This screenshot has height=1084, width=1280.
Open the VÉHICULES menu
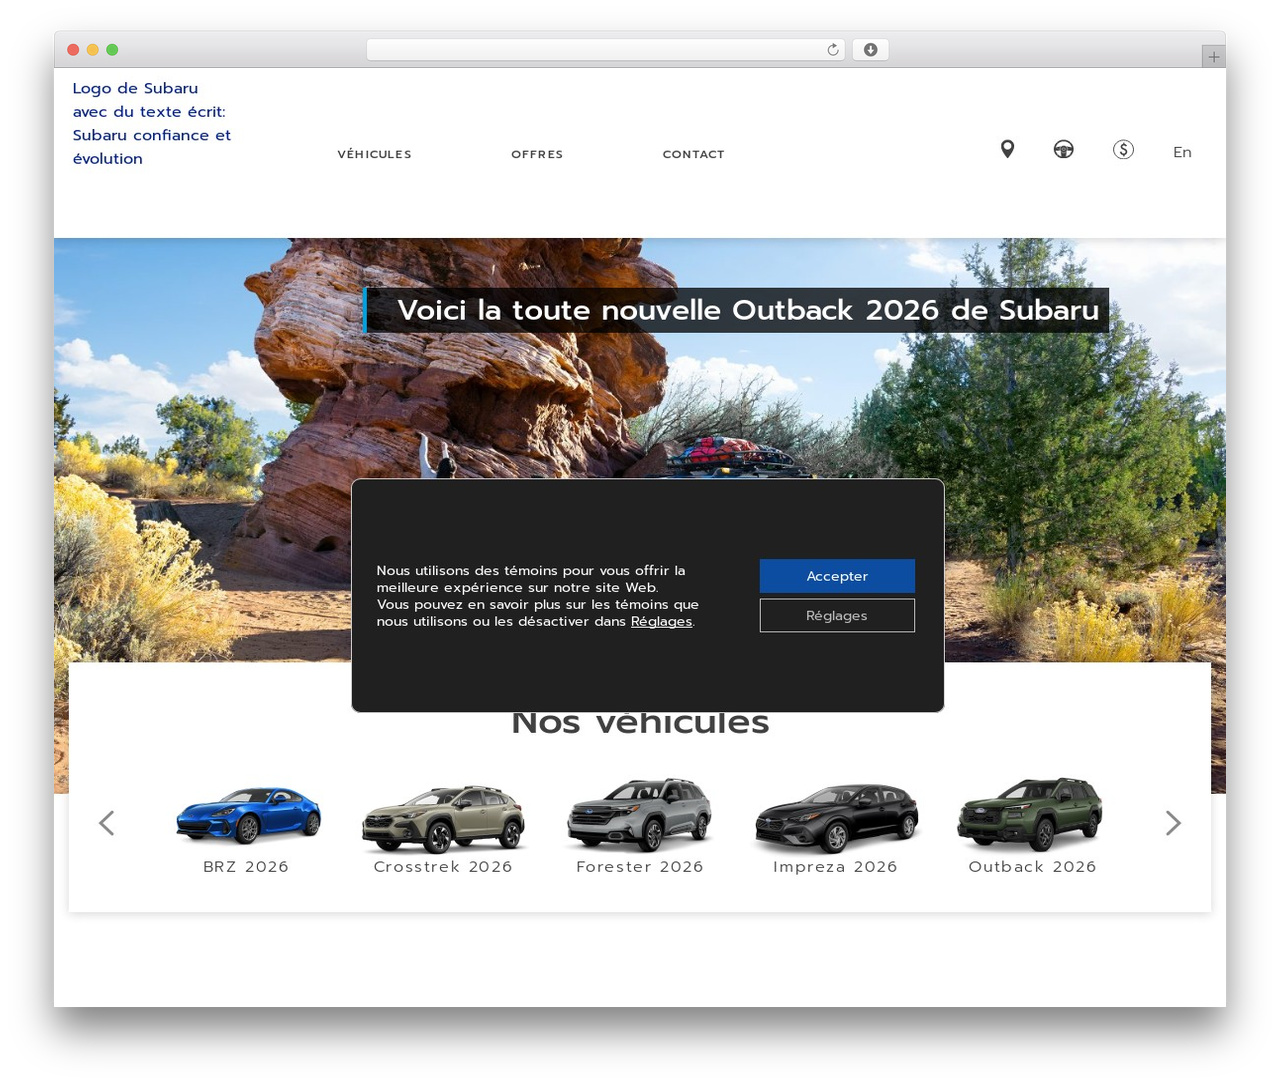(x=374, y=154)
